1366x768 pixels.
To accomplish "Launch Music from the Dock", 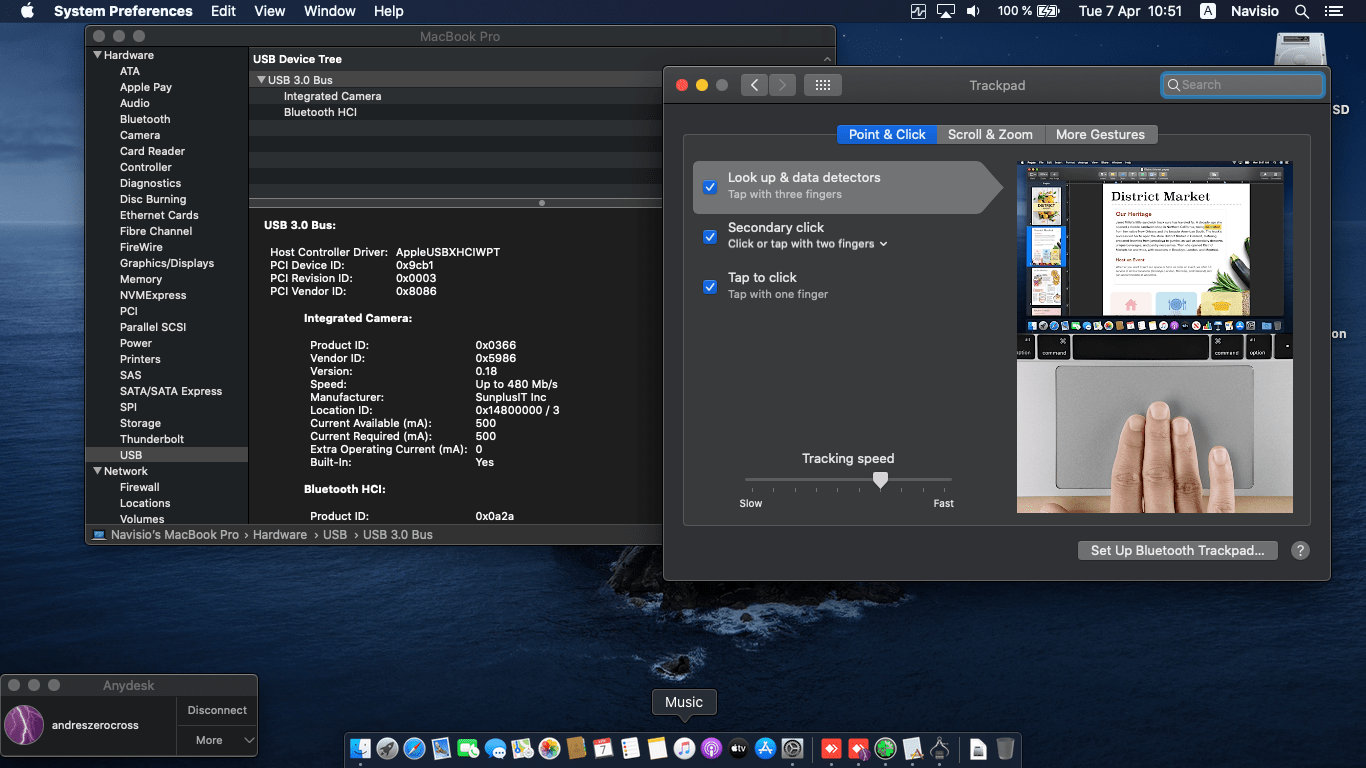I will [684, 748].
